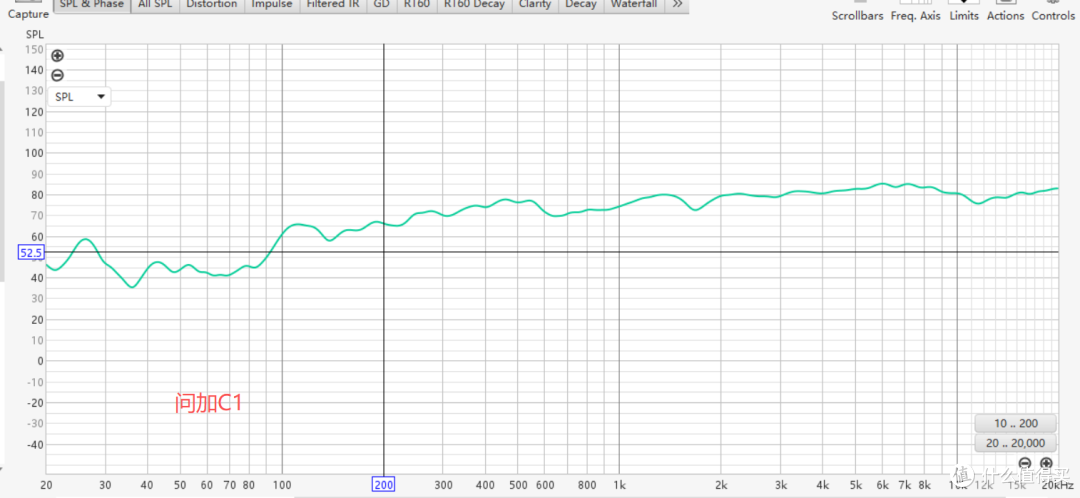Open the Clarity tab

click(x=534, y=5)
